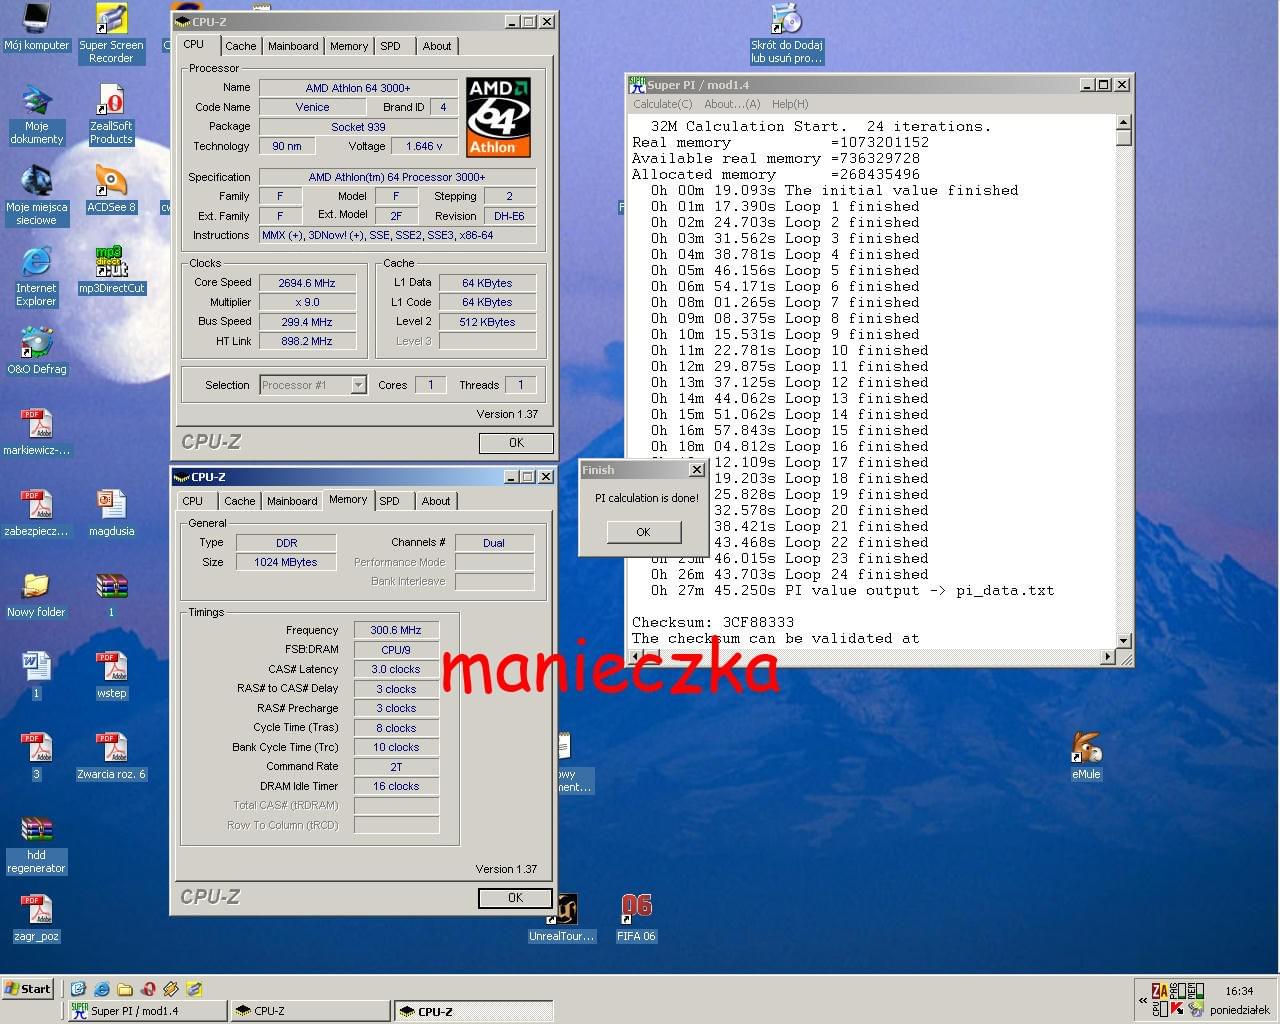Click the Core Speed value 2694.6 MHz
Viewport: 1280px width, 1024px height.
point(307,283)
